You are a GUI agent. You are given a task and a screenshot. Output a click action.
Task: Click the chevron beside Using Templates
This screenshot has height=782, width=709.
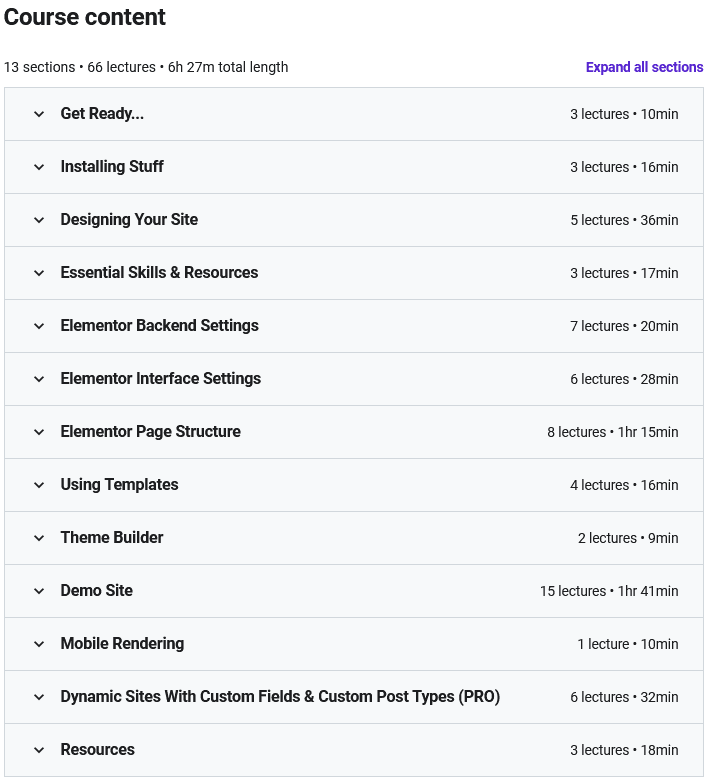click(39, 485)
